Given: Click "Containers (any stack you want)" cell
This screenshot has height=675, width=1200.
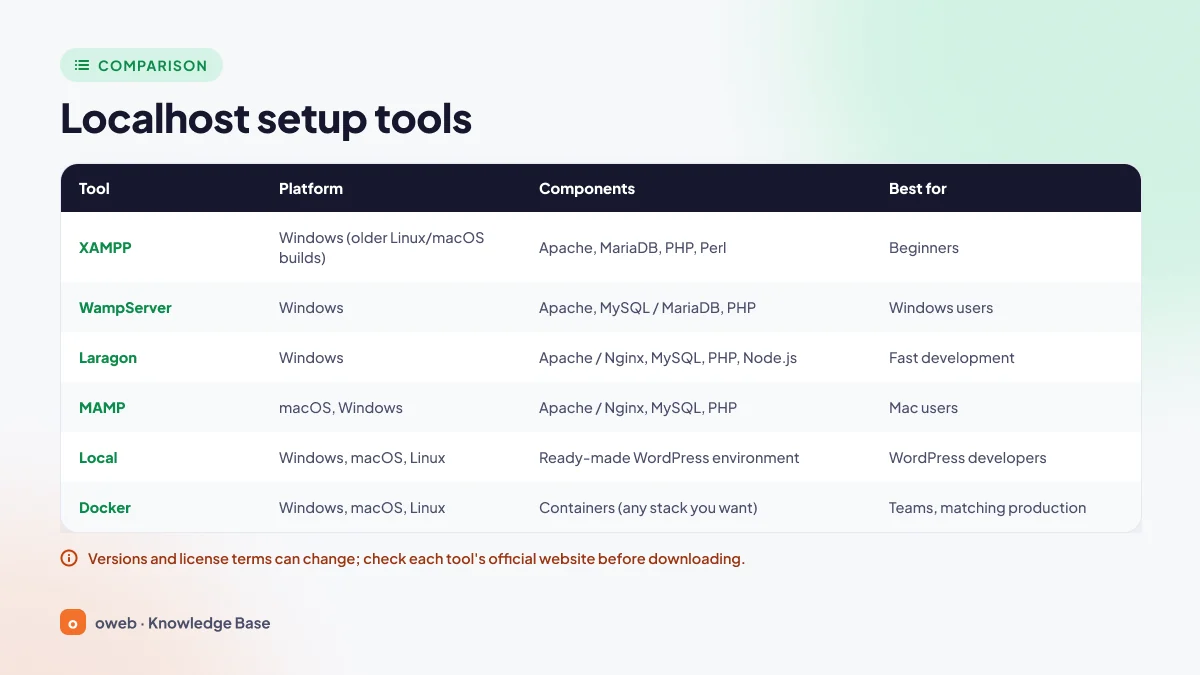Looking at the screenshot, I should pos(648,508).
